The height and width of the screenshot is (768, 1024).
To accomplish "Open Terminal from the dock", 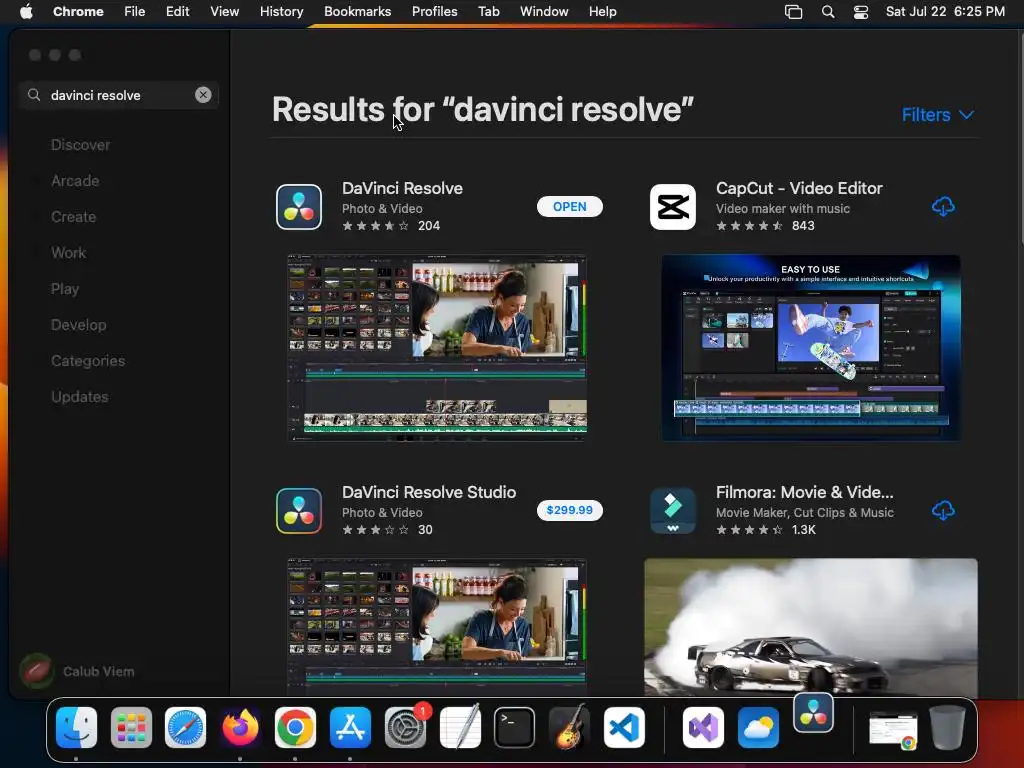I will 515,728.
